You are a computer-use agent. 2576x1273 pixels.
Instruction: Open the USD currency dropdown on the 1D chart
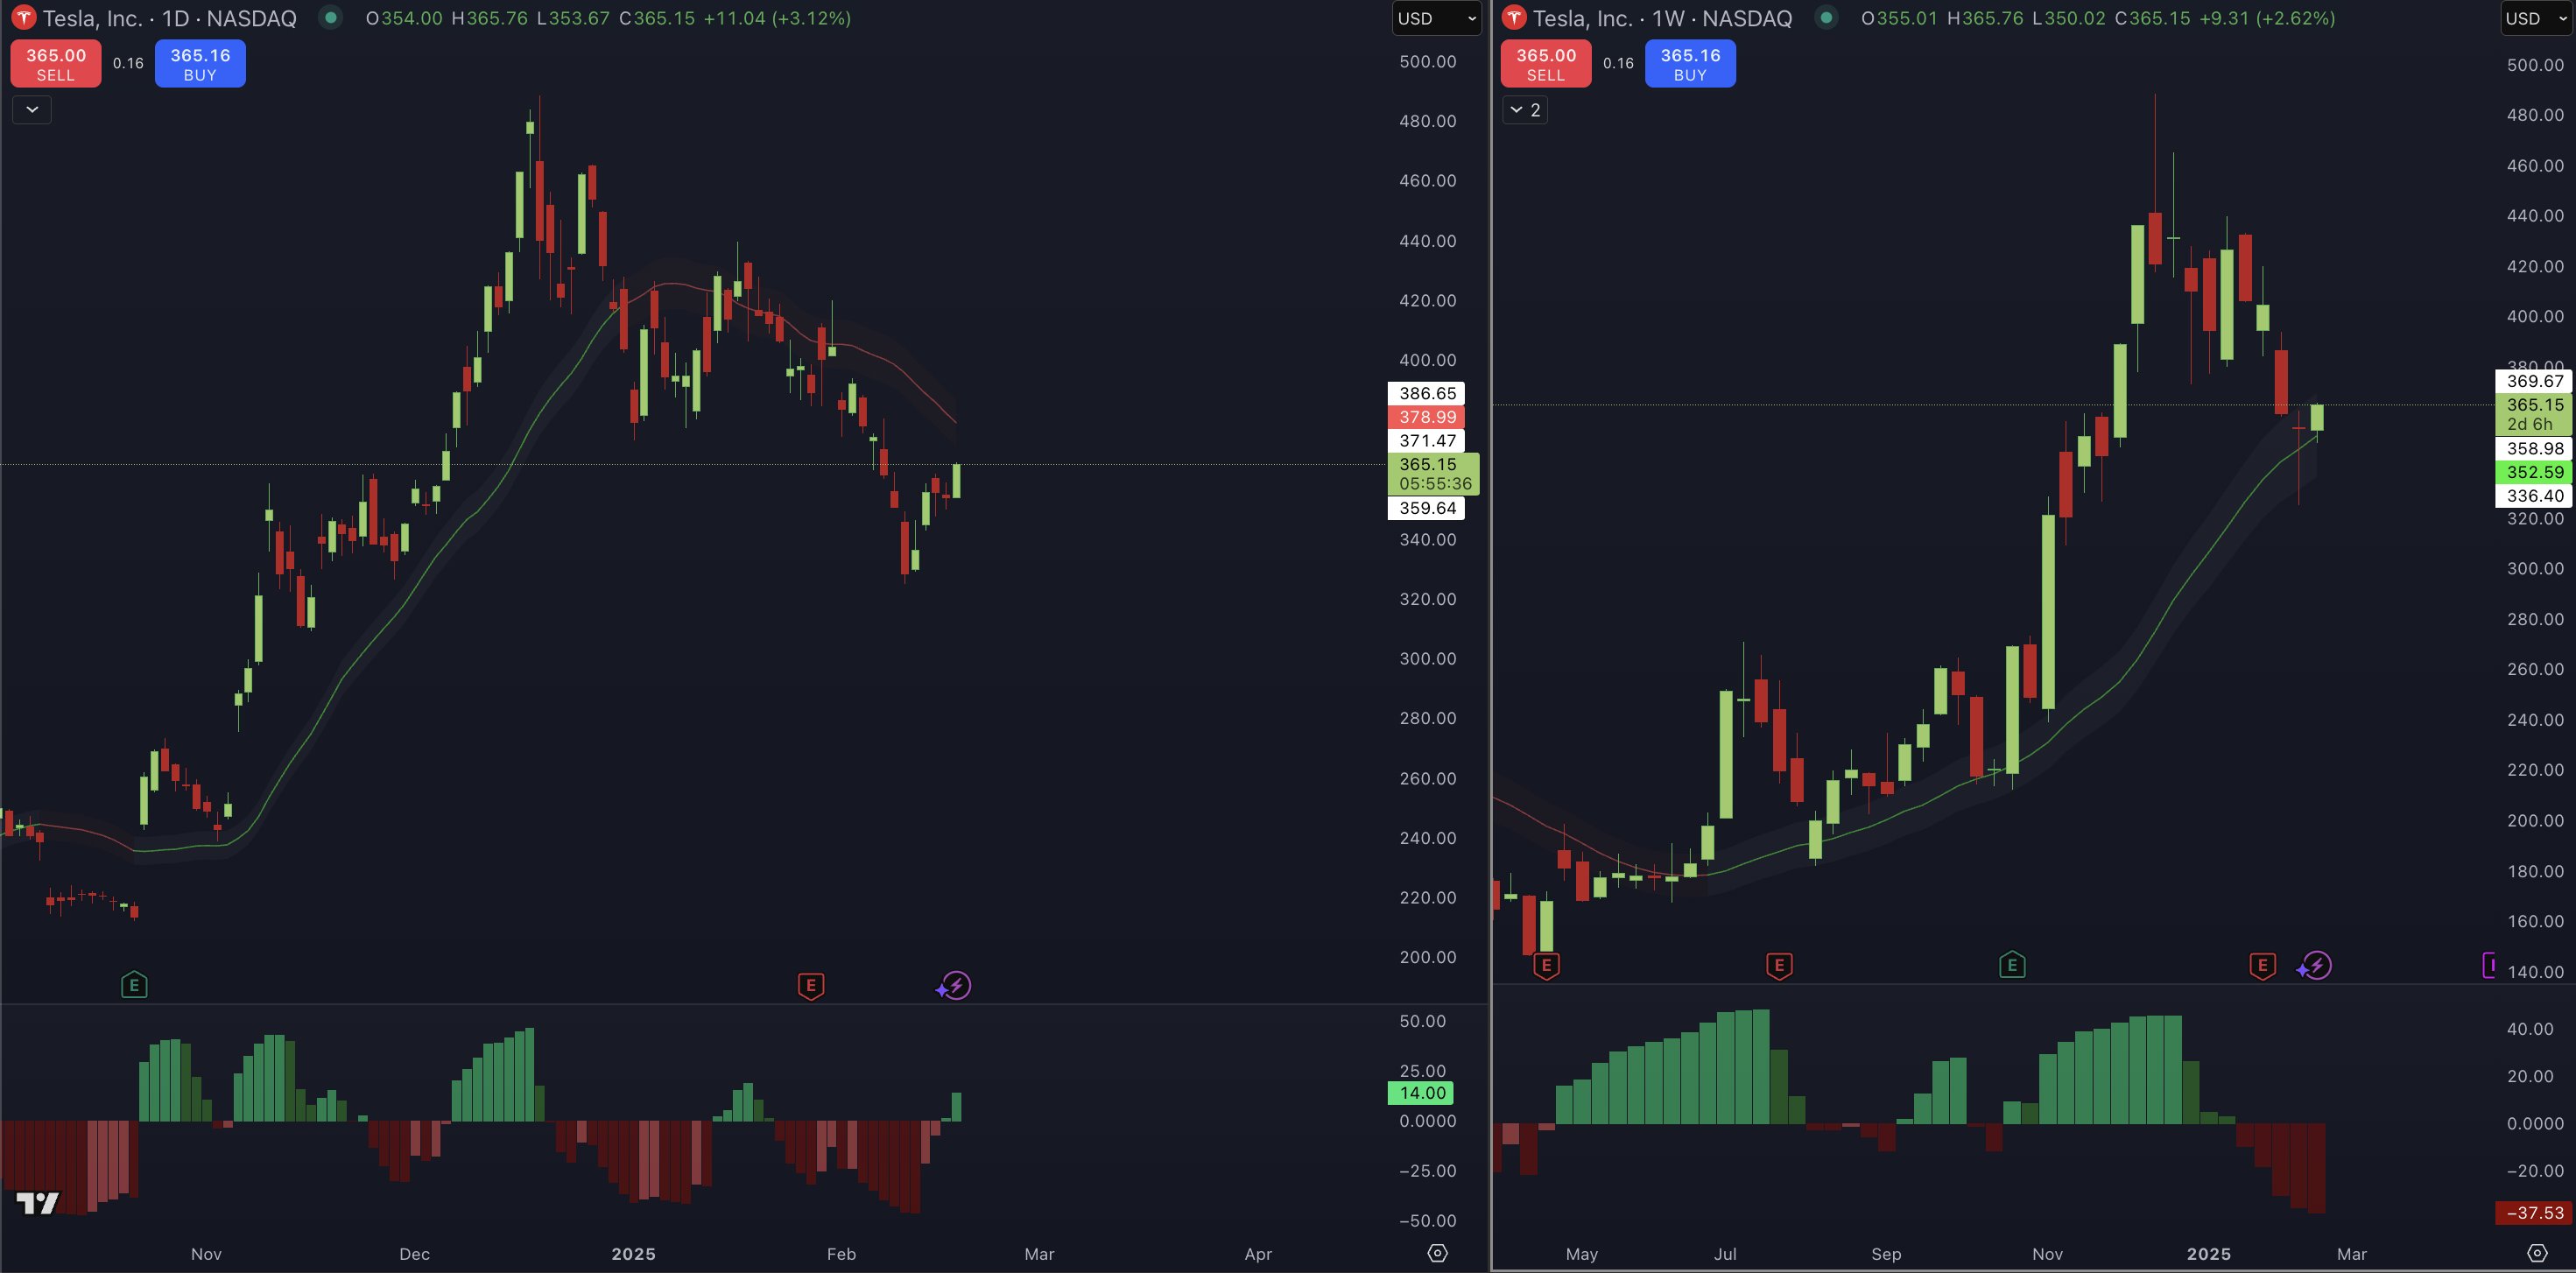click(1437, 18)
